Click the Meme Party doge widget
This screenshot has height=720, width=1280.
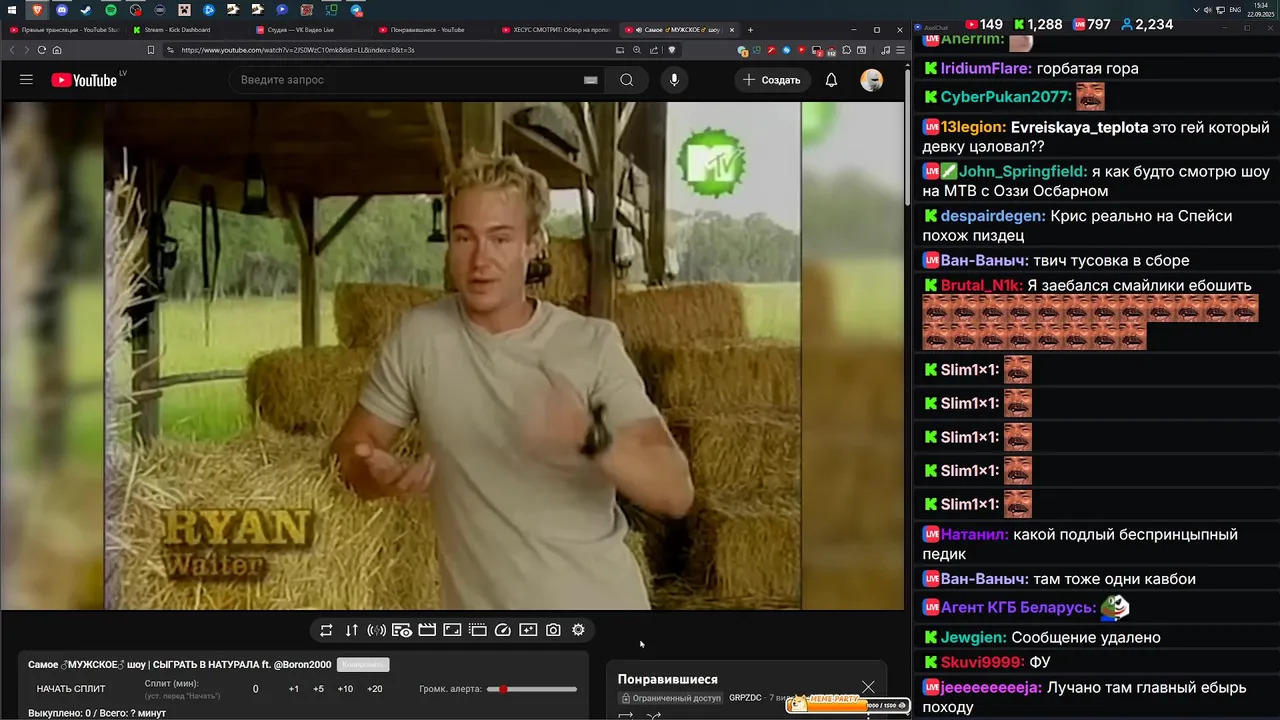click(x=848, y=704)
